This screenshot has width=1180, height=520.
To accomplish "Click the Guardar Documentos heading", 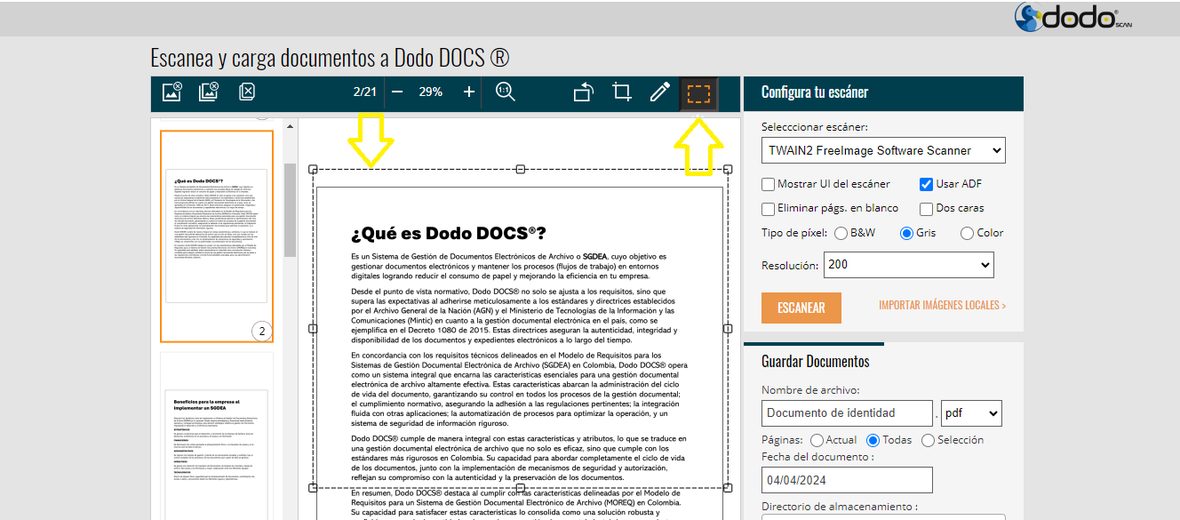I will point(816,362).
